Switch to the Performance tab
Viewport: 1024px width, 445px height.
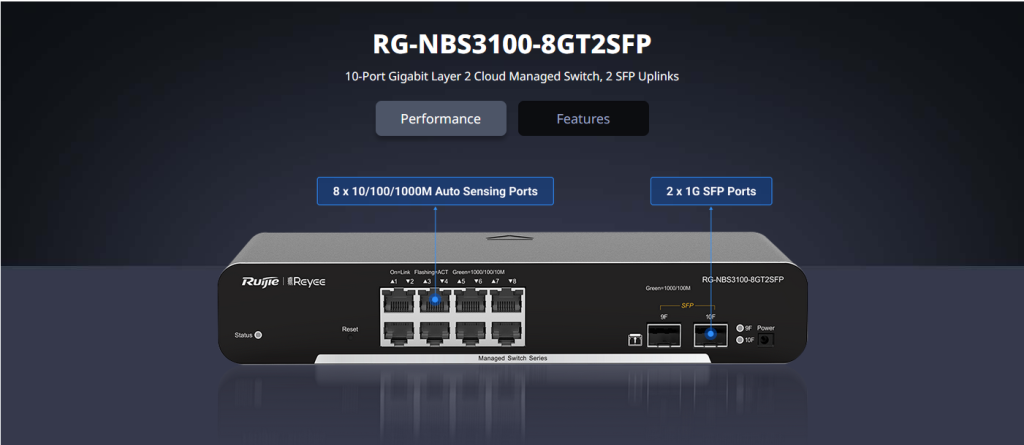point(441,118)
